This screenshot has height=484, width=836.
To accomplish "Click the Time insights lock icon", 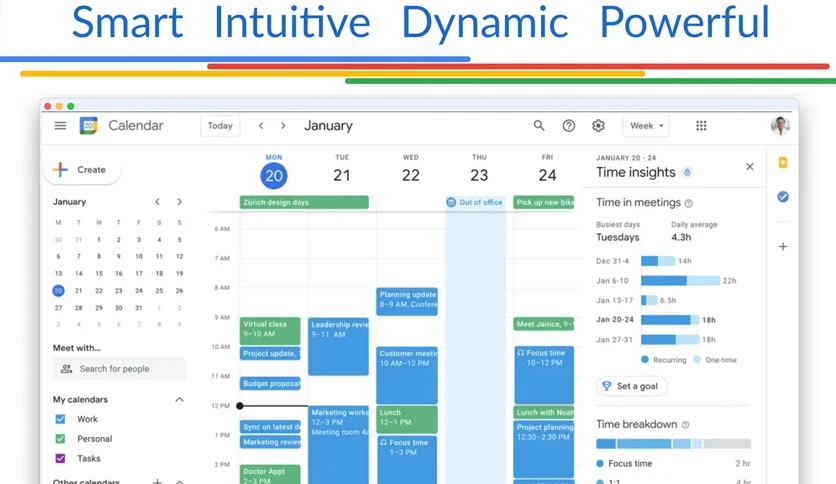I will pos(687,172).
